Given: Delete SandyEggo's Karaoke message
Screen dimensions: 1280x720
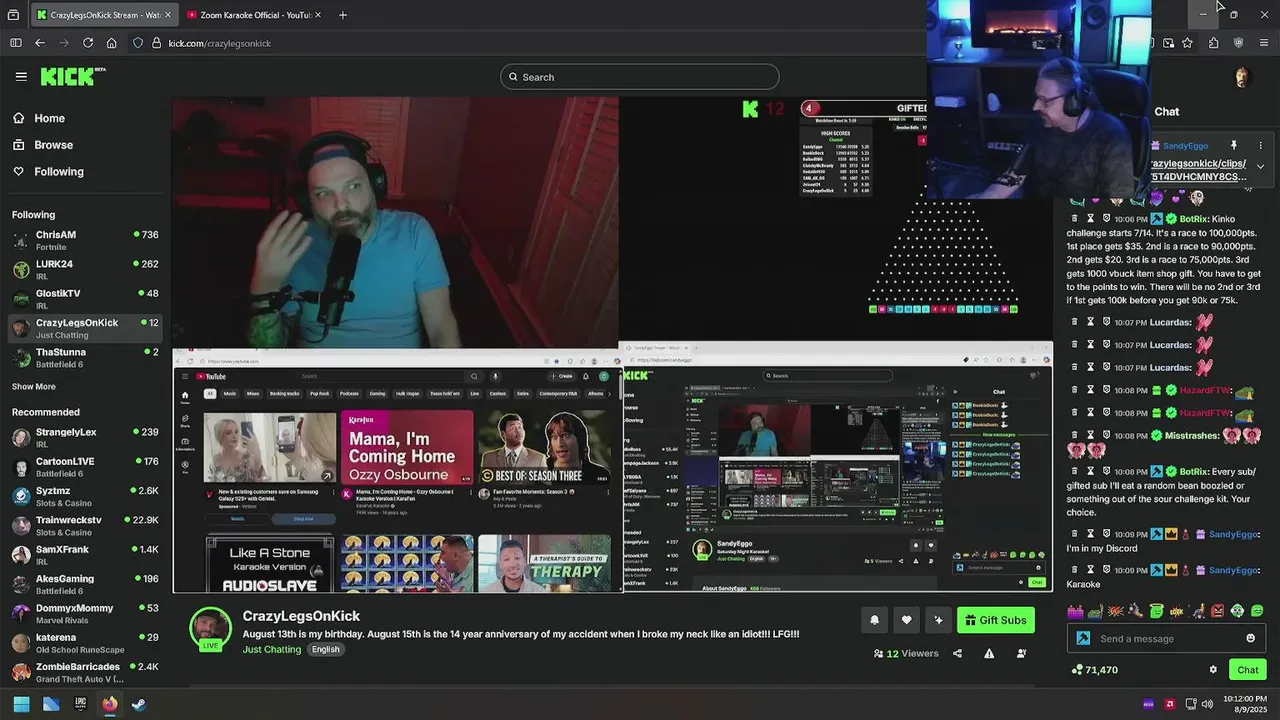Looking at the screenshot, I should tap(1075, 570).
